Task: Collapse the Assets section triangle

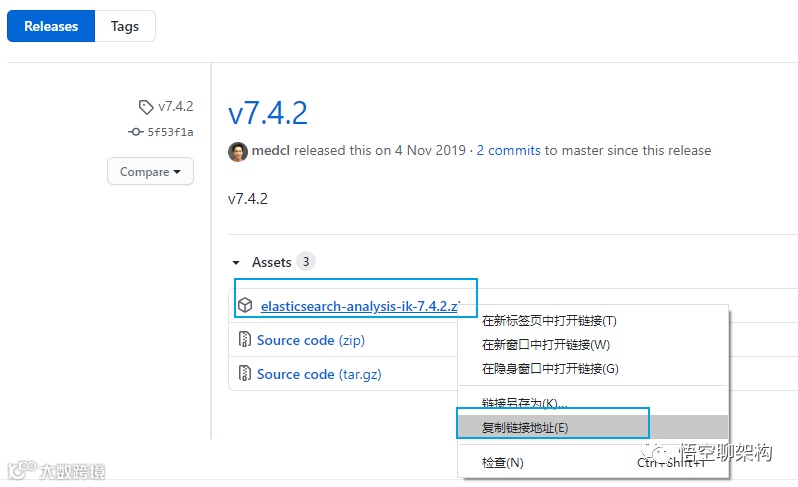Action: (236, 263)
